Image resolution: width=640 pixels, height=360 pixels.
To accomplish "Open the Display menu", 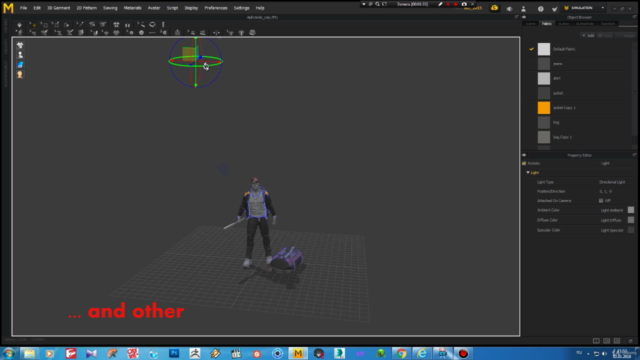I will coord(191,8).
